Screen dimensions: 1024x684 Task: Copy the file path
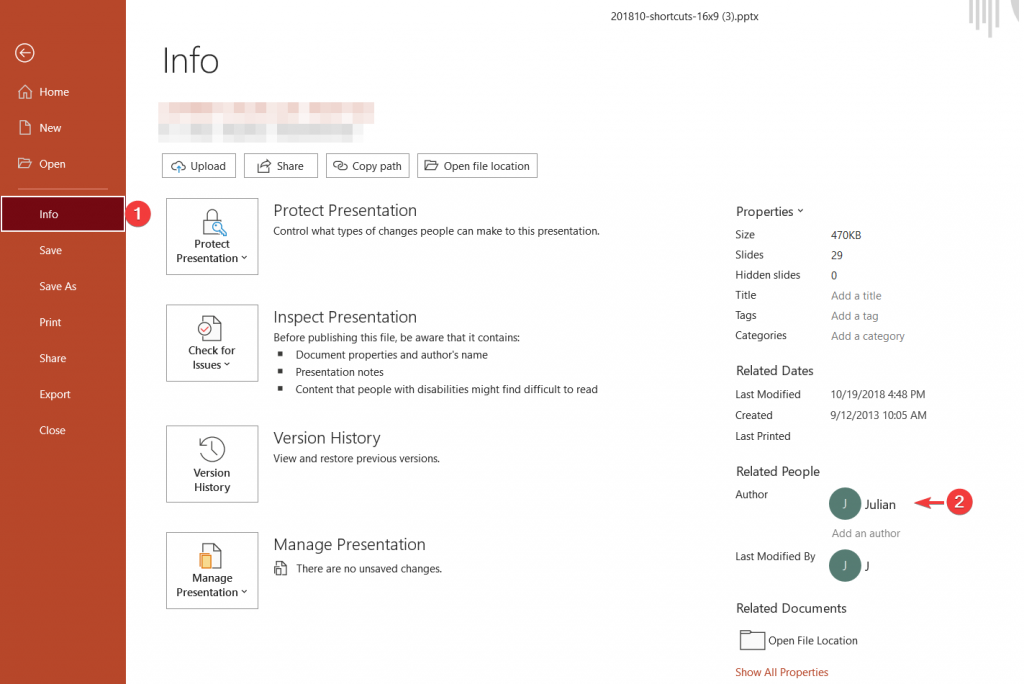point(367,166)
